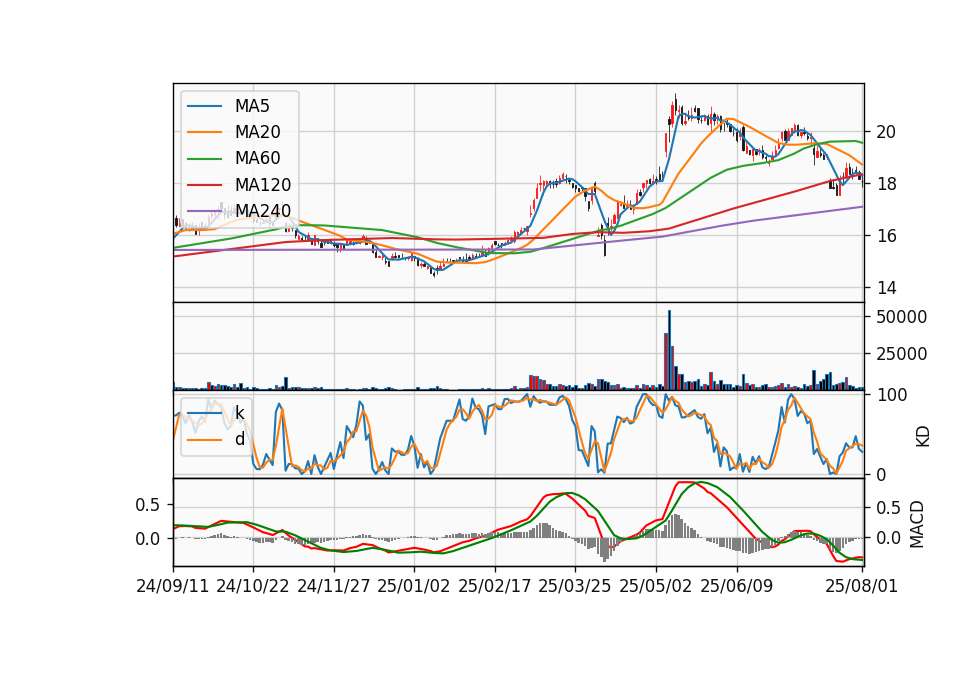Click the MA20 legend label
The width and height of the screenshot is (960, 690).
(257, 132)
